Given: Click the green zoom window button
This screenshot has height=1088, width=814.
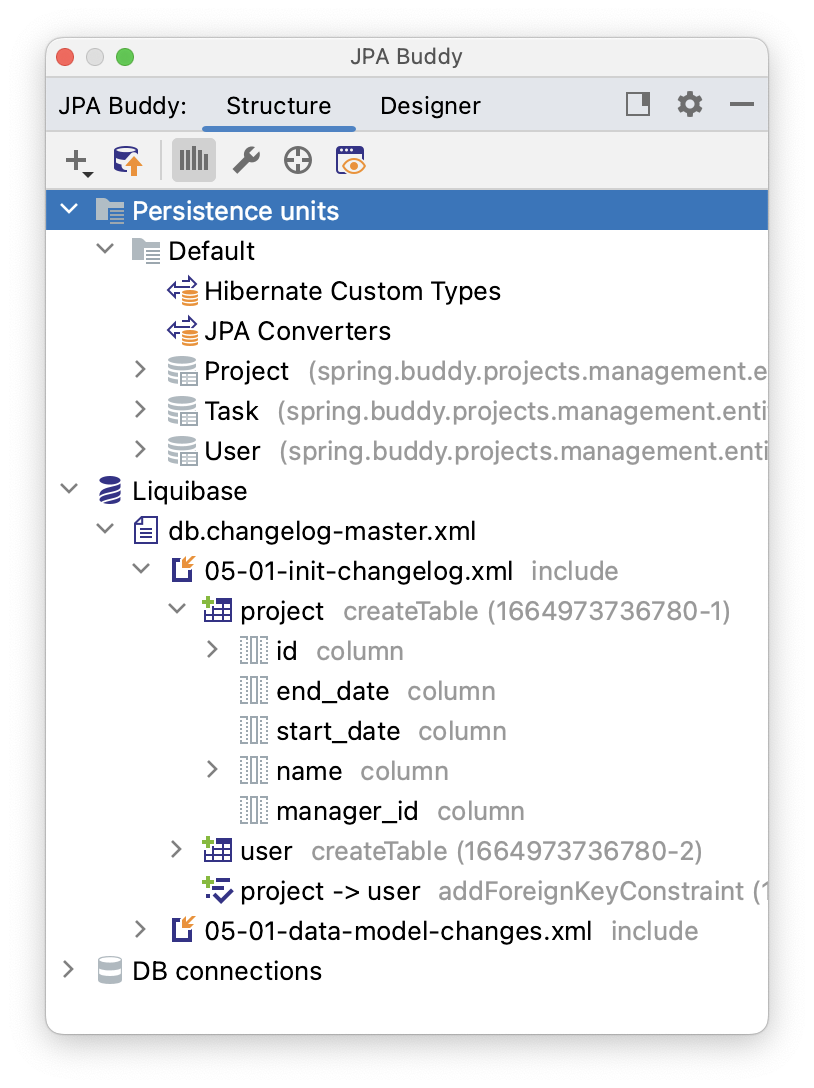Looking at the screenshot, I should pos(125,57).
